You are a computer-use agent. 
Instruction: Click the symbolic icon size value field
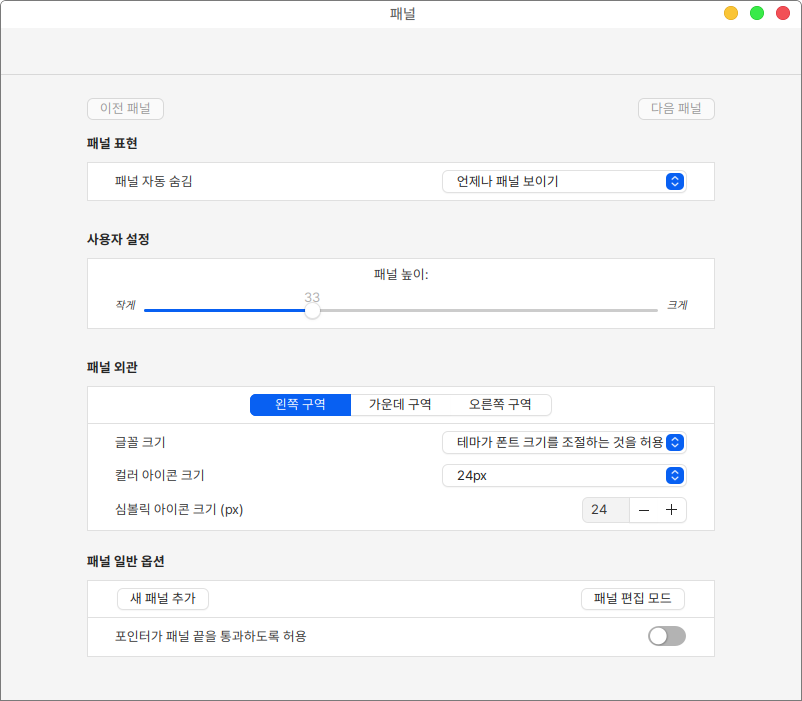point(605,510)
